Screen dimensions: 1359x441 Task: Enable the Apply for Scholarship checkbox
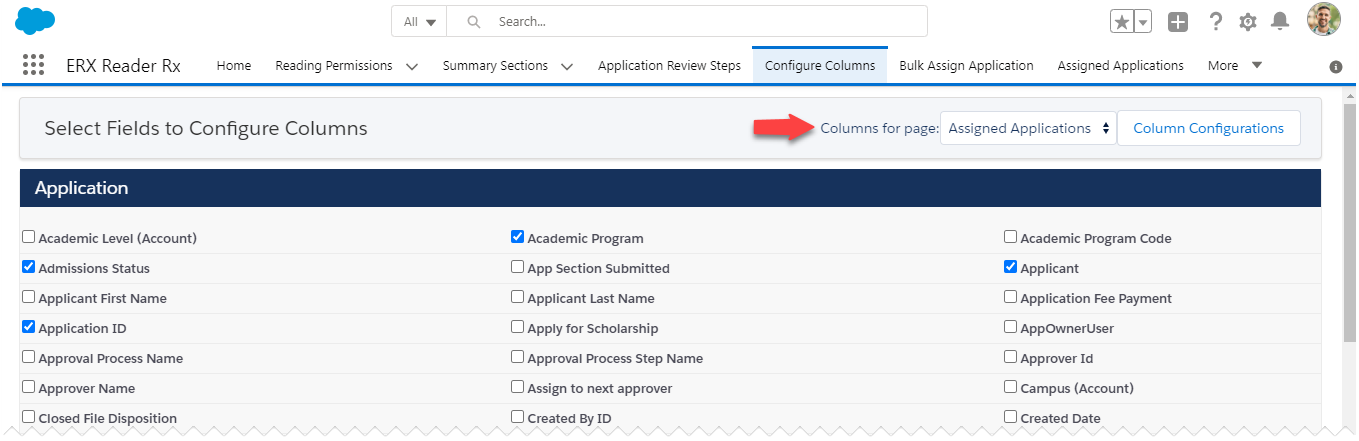click(517, 328)
